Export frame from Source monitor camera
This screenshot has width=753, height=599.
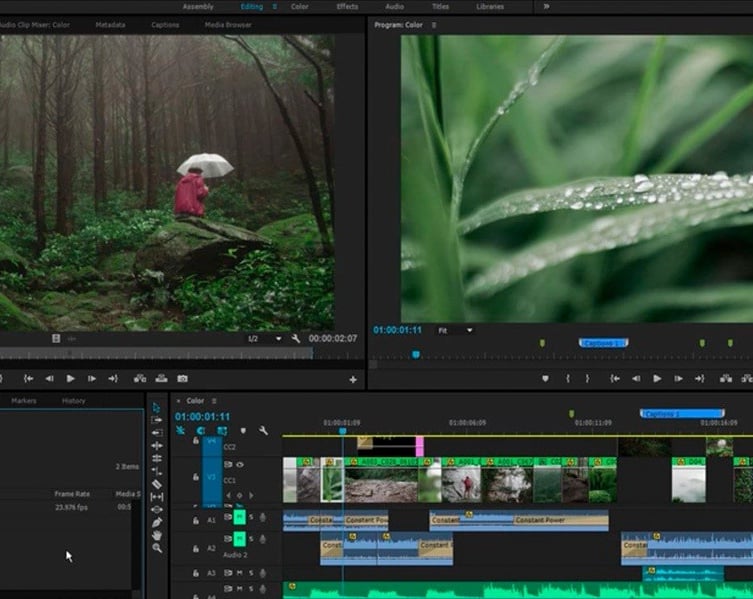182,379
